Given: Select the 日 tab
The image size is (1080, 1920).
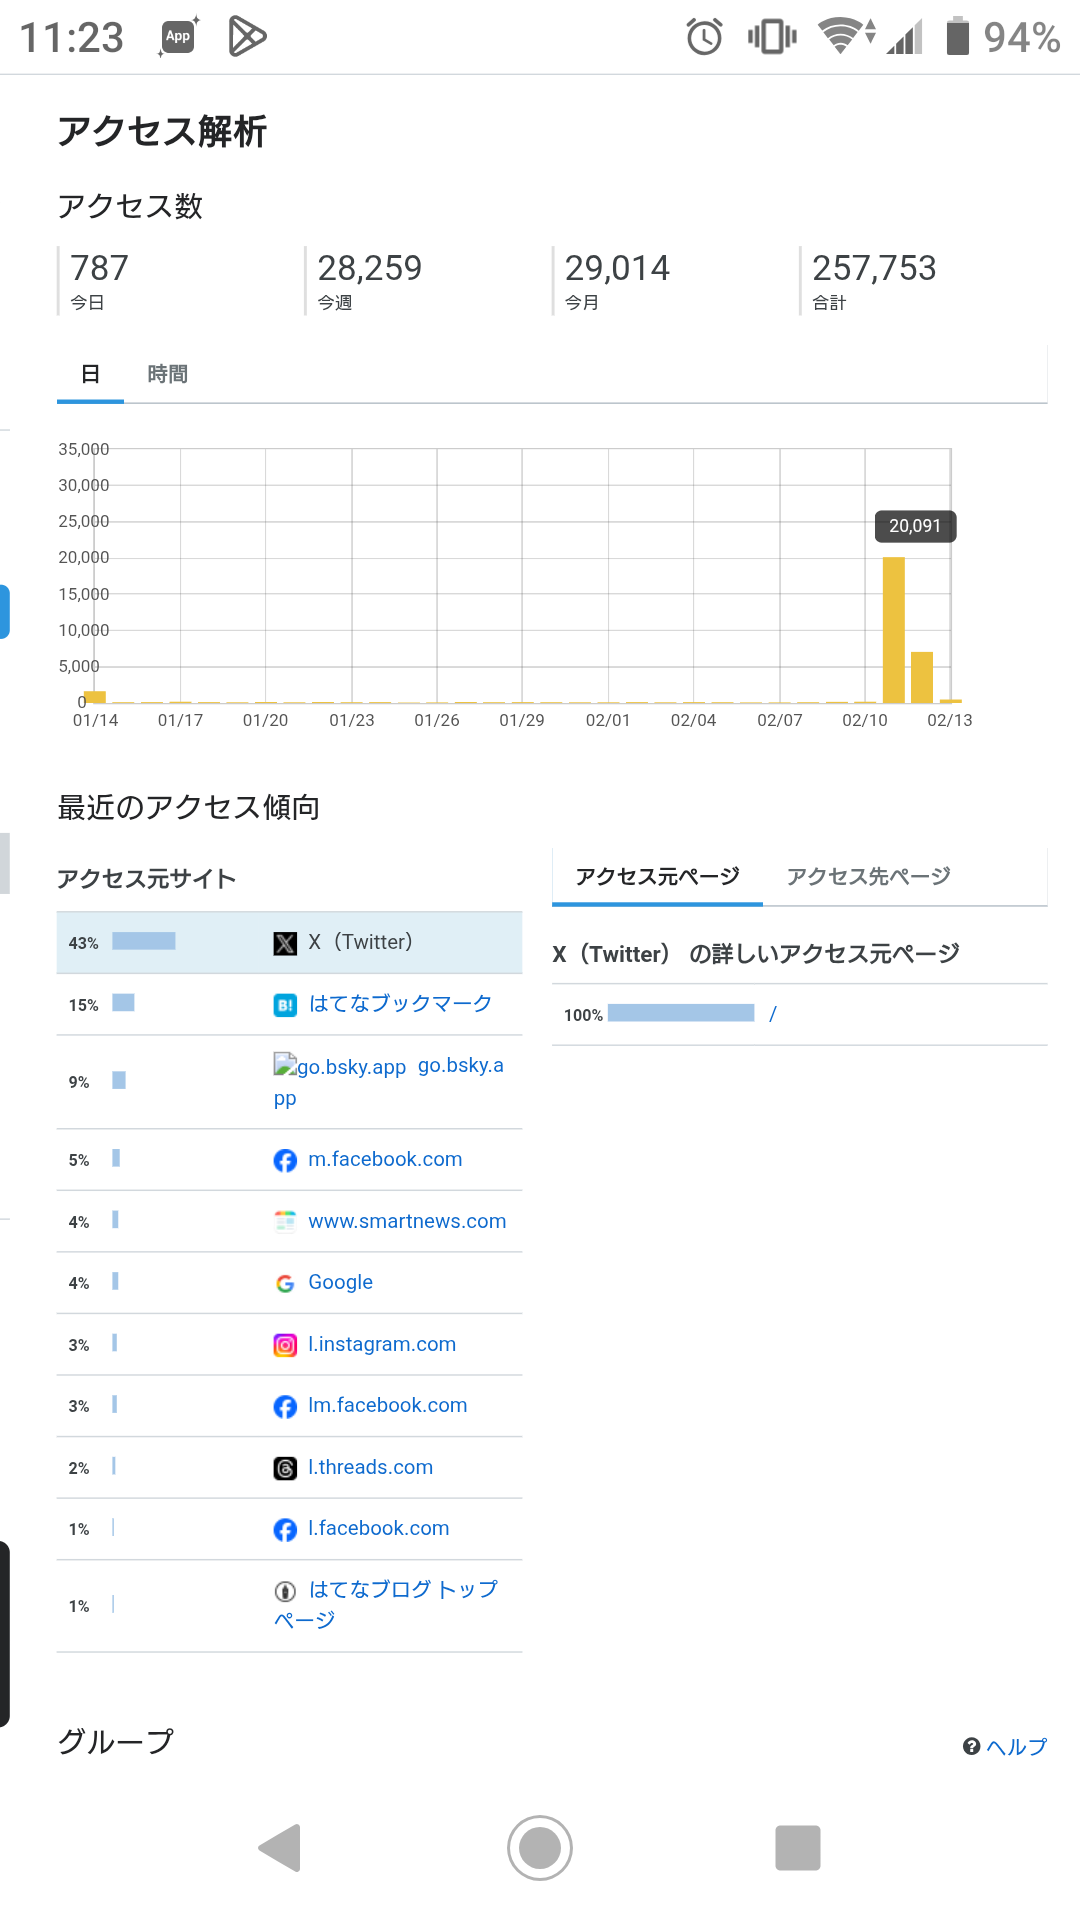Looking at the screenshot, I should 90,374.
